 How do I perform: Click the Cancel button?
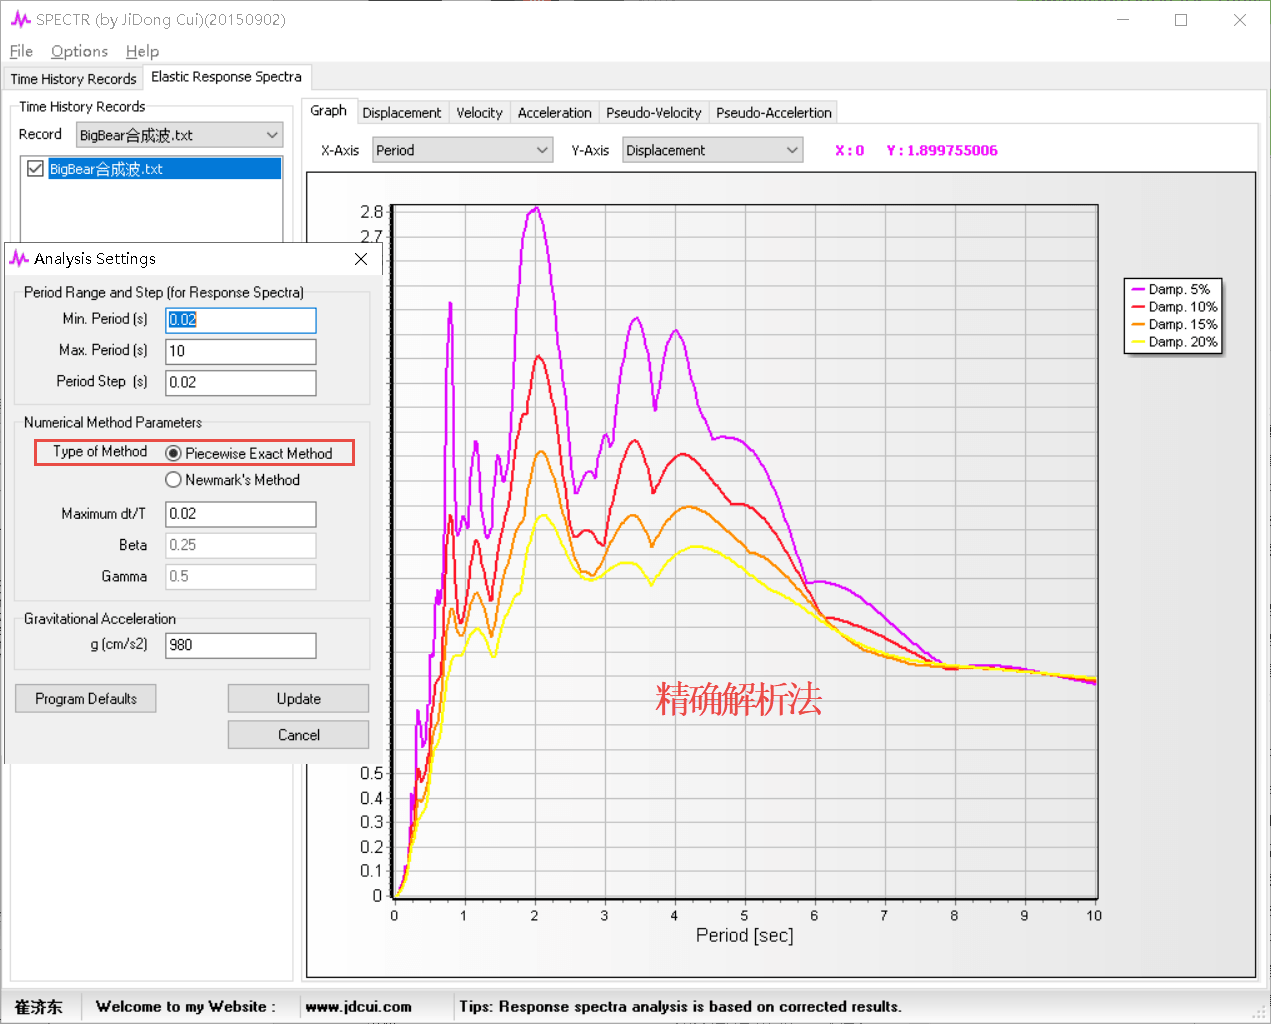tap(299, 735)
